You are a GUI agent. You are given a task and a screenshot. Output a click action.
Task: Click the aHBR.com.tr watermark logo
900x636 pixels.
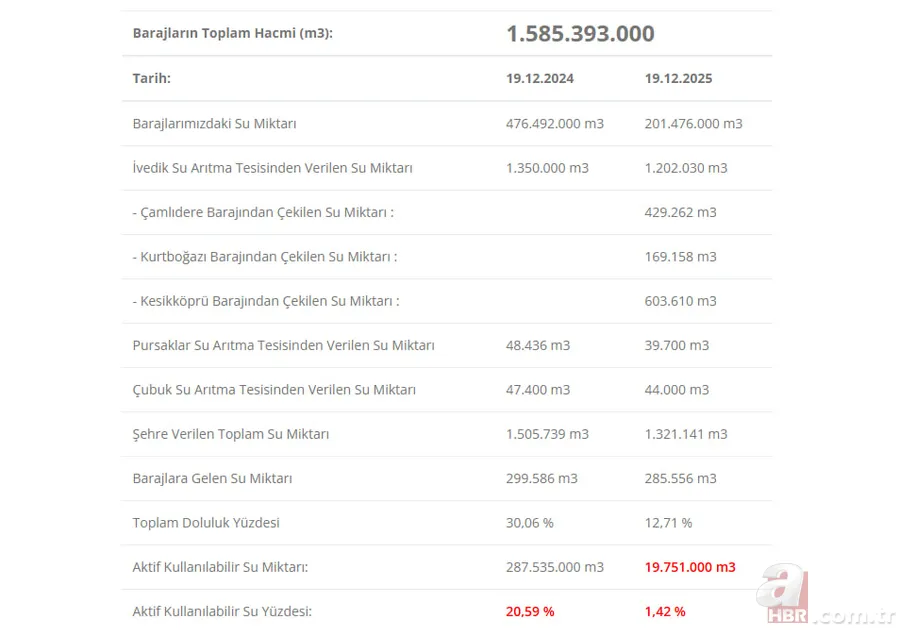coord(824,598)
